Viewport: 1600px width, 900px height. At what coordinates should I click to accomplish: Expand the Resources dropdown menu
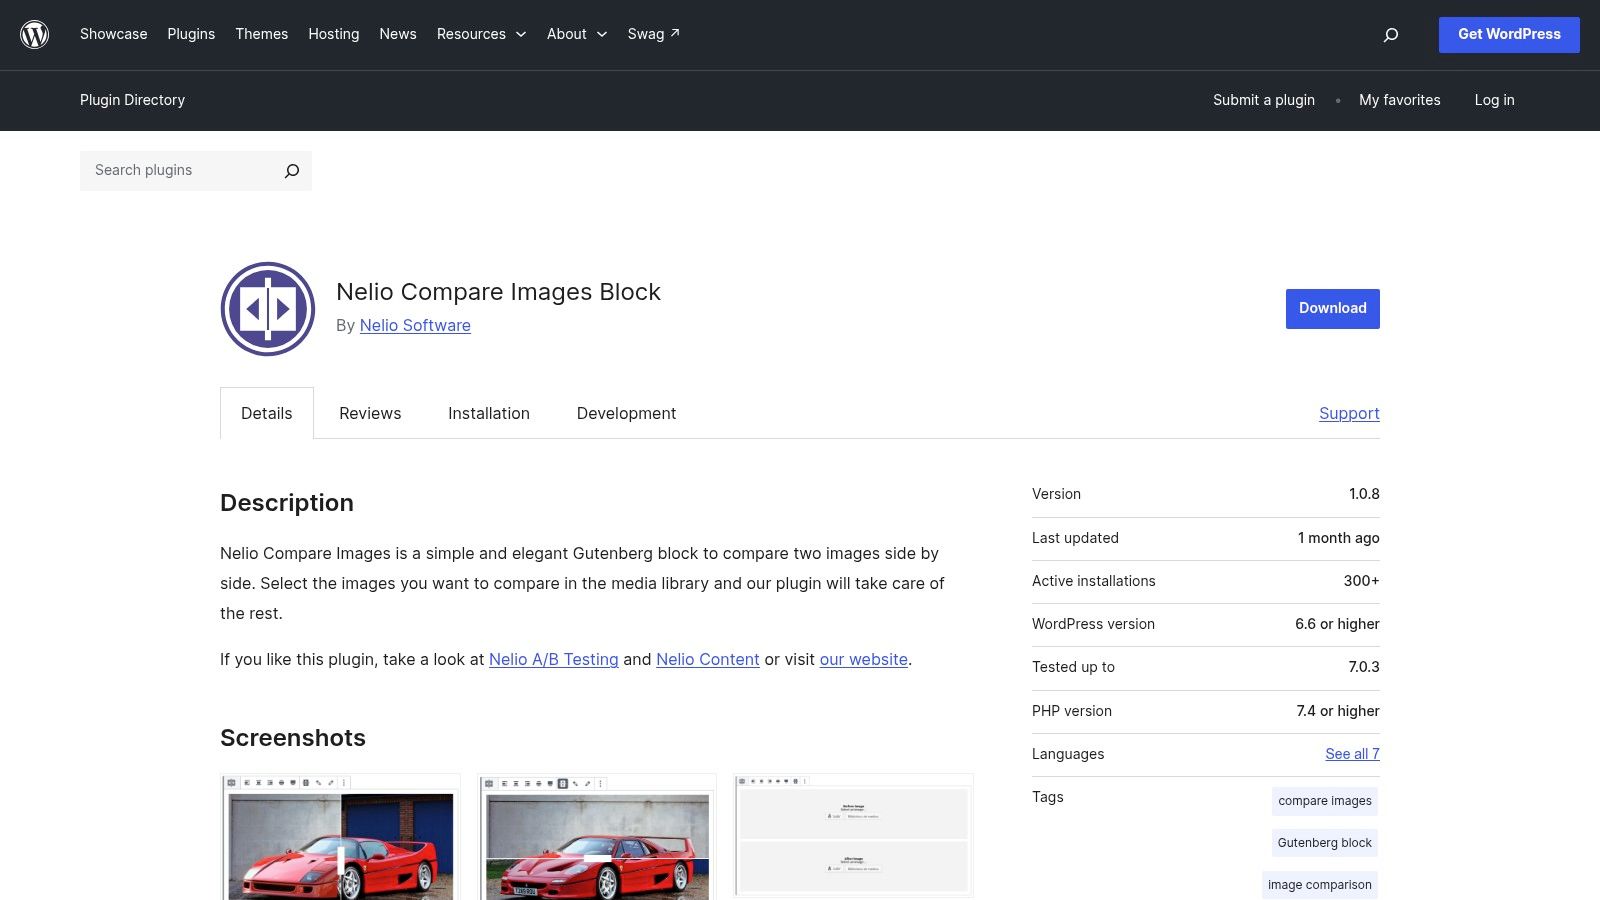click(481, 34)
